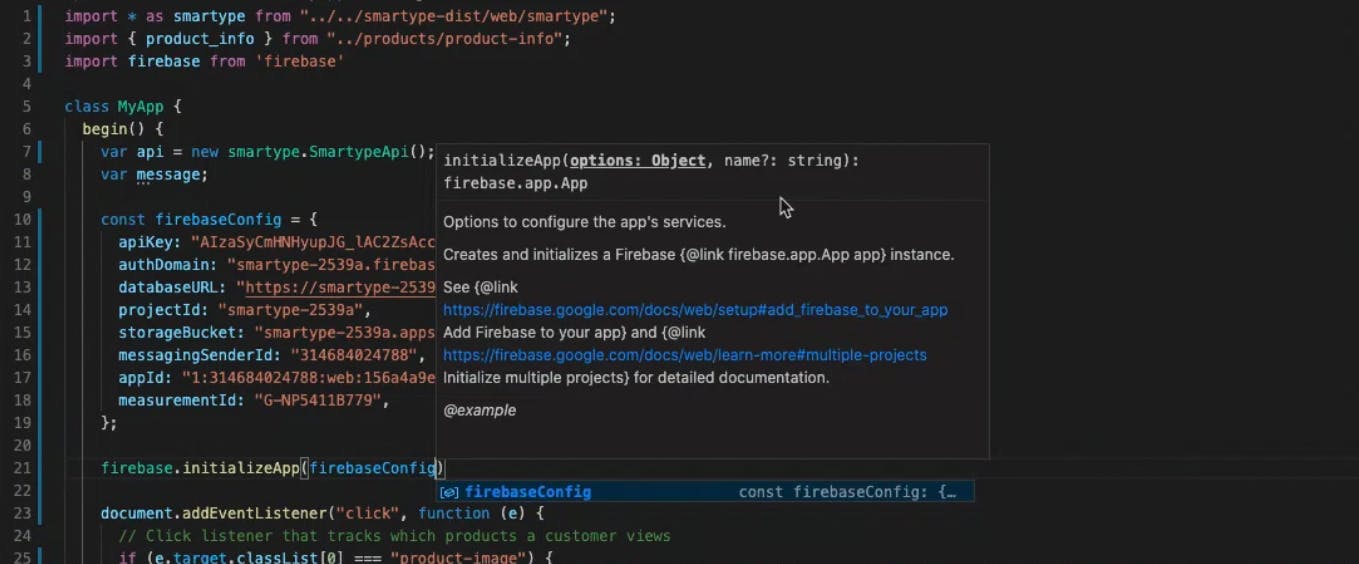Open the learn-more multiple-projects documentation link
The width and height of the screenshot is (1359, 564).
[685, 355]
